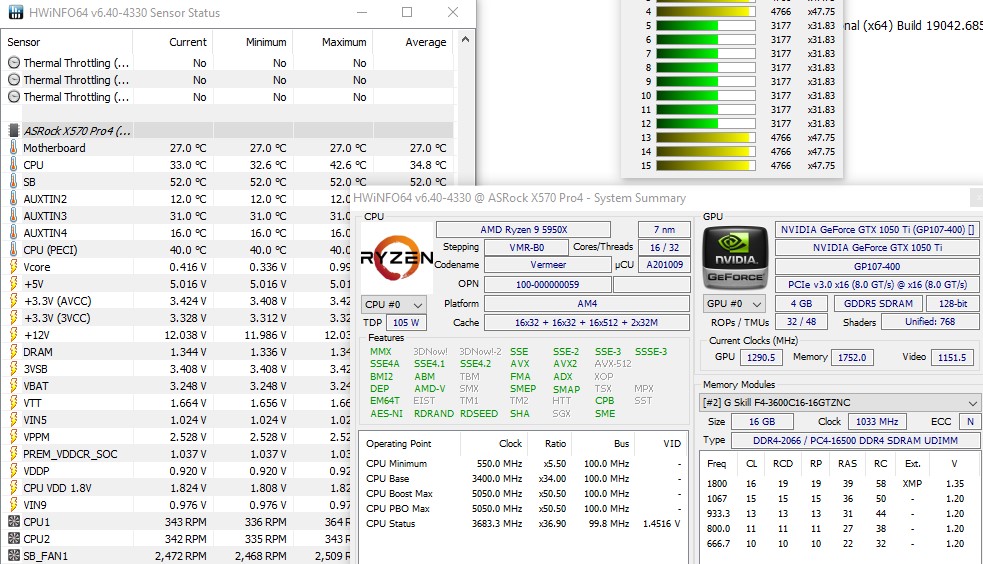Click the core 15 usage bar
The width and height of the screenshot is (983, 564).
pyautogui.click(x=705, y=165)
